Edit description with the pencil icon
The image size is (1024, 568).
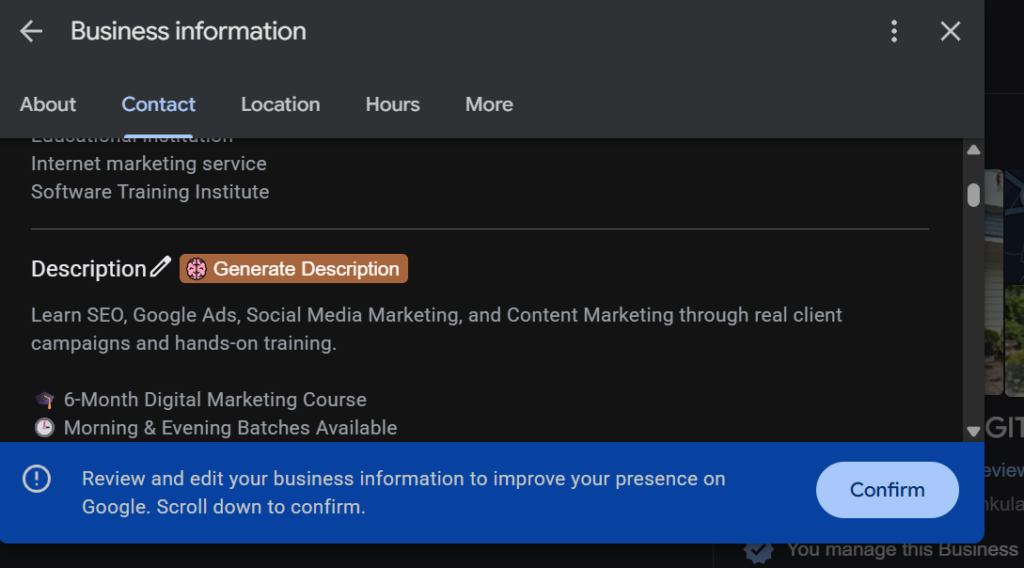click(x=160, y=267)
